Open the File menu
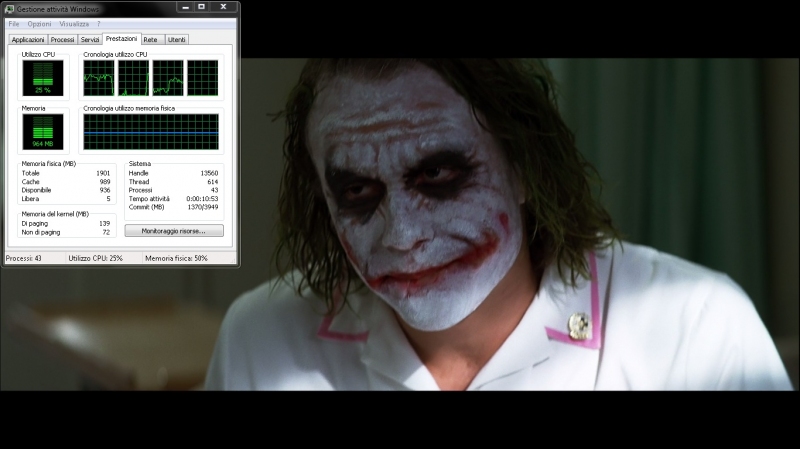800x449 pixels. click(14, 23)
